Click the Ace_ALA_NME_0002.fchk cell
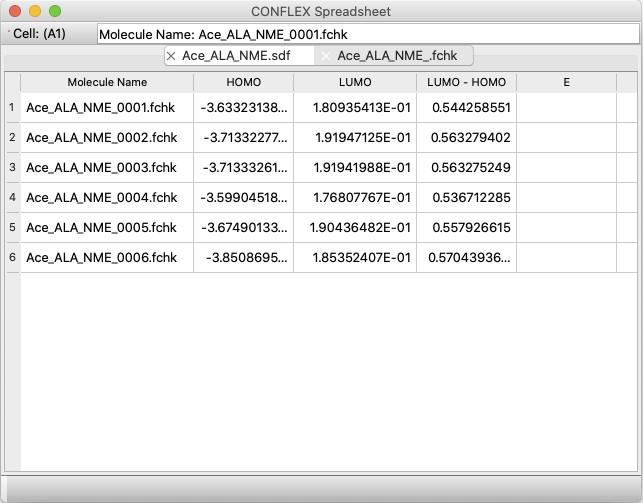643x503 pixels. coord(107,138)
